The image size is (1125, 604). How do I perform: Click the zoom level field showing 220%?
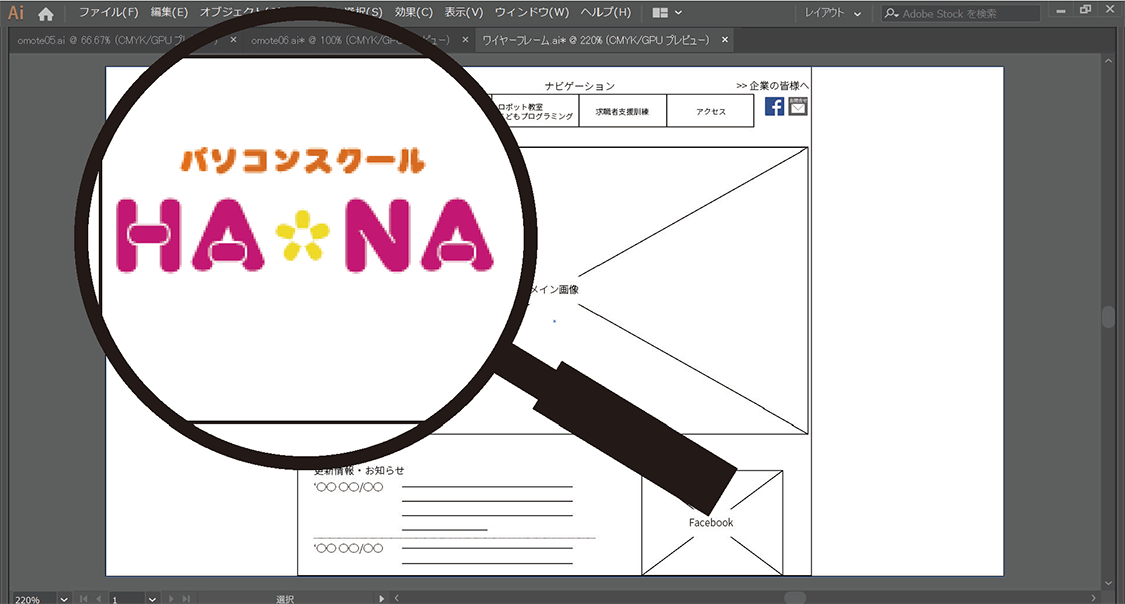point(34,598)
